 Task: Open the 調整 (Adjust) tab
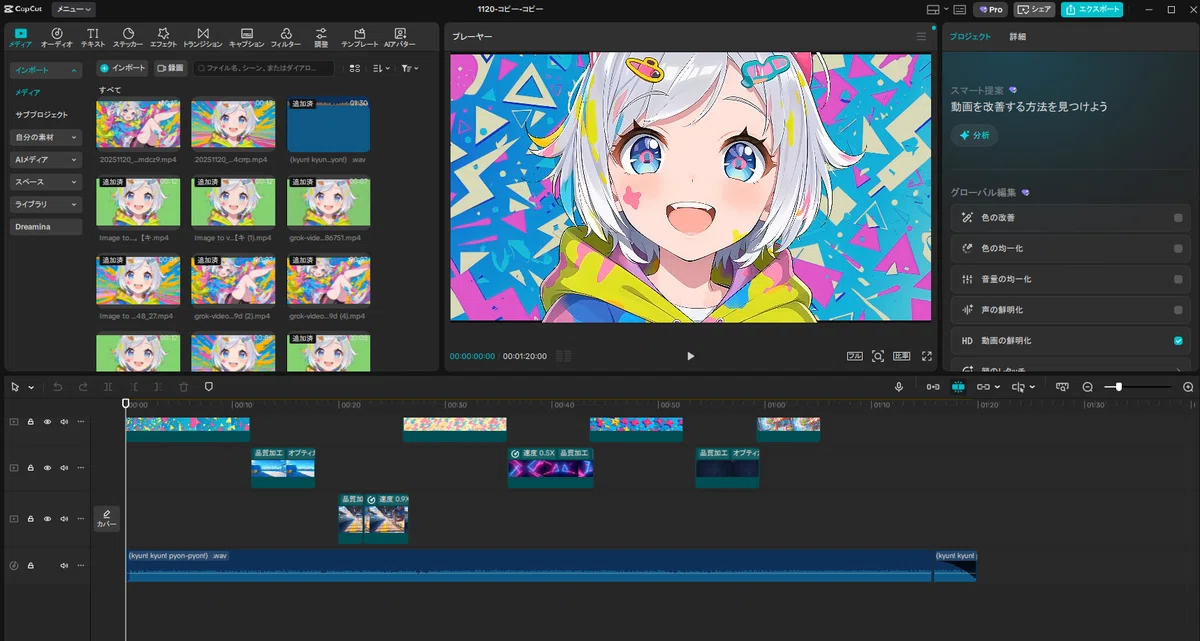[x=321, y=38]
